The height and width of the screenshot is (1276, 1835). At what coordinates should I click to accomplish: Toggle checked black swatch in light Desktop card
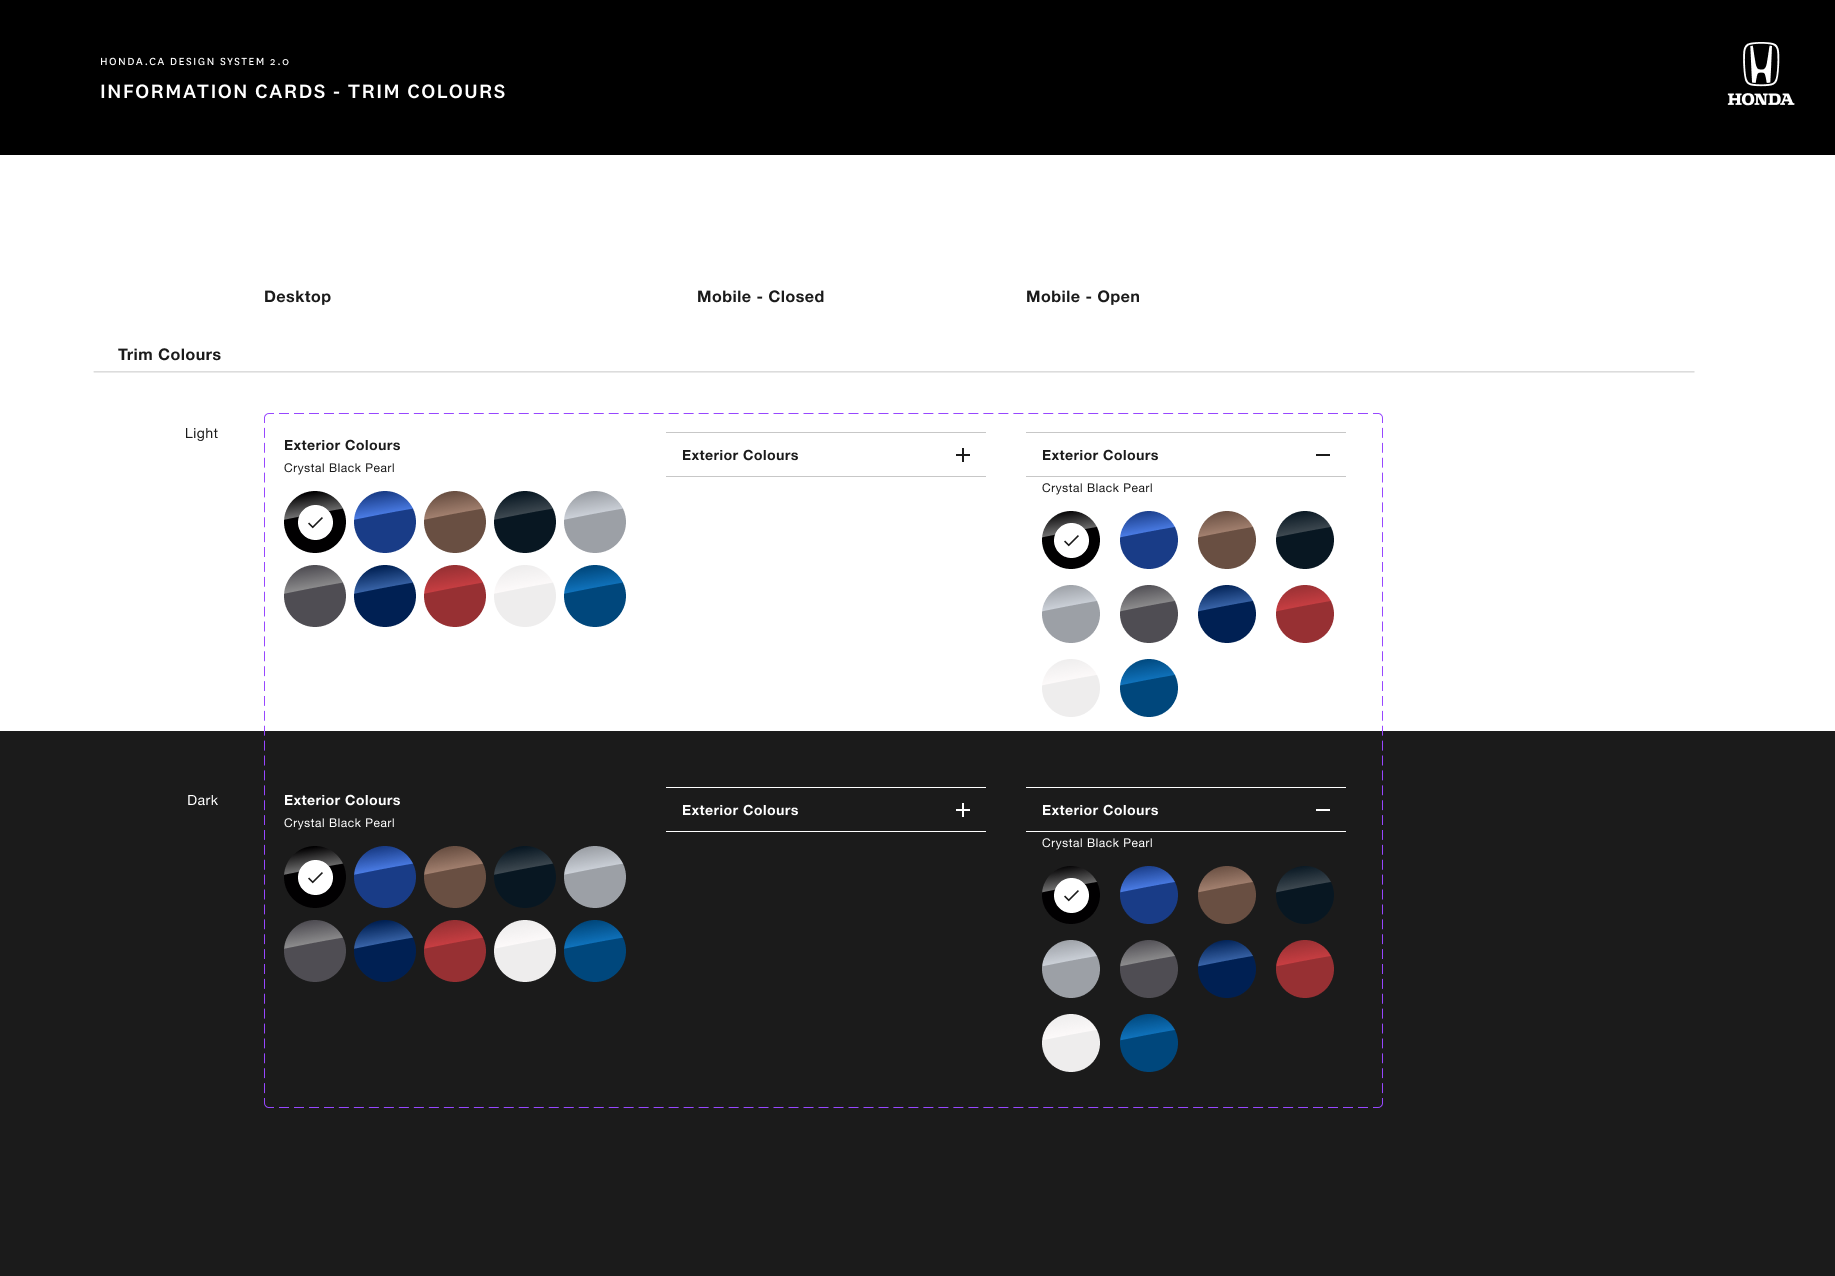(x=315, y=522)
